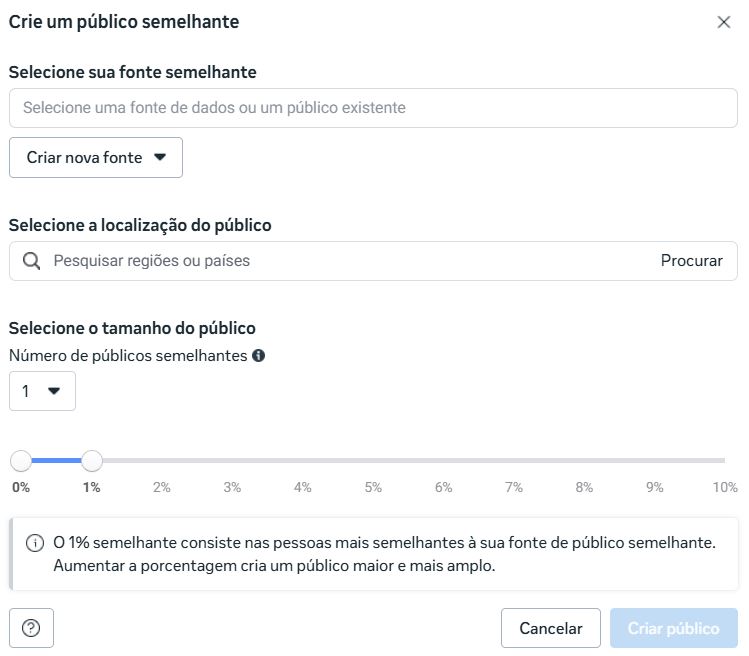The width and height of the screenshot is (749, 656).
Task: Click the slider handle at 1%
Action: click(92, 461)
